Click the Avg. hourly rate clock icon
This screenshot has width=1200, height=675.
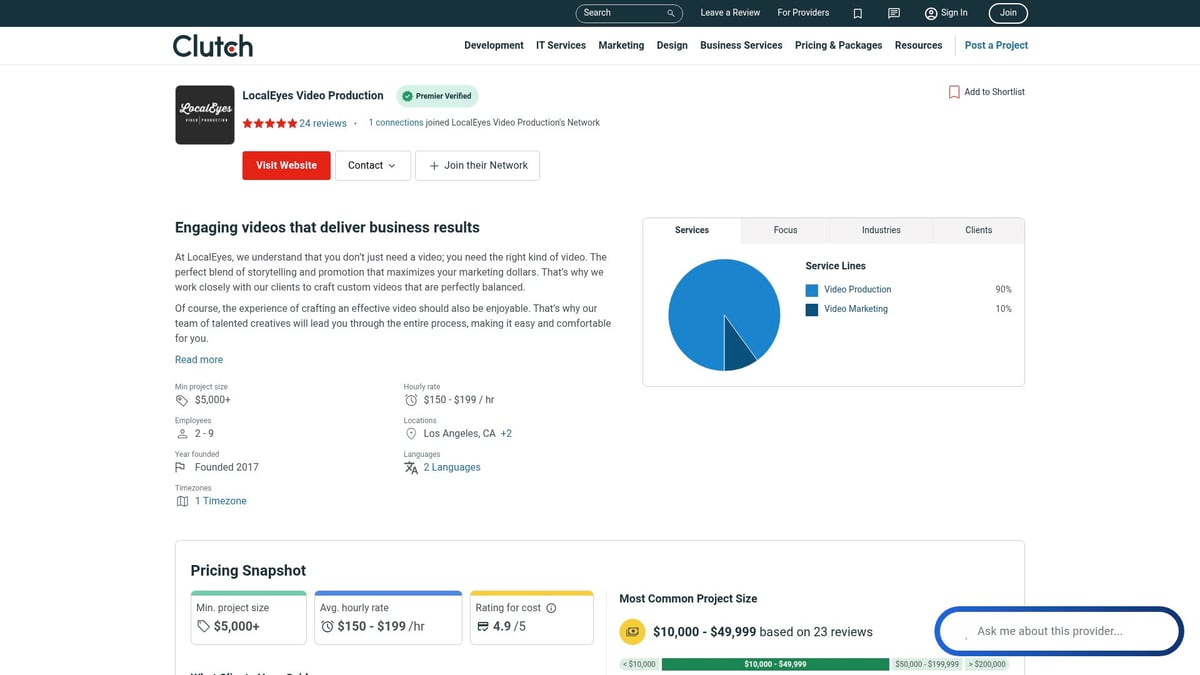[x=327, y=626]
